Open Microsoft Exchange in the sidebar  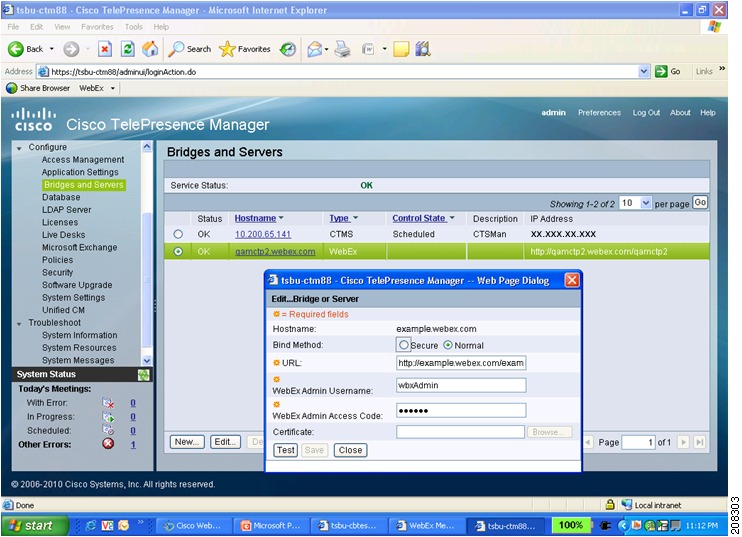[x=80, y=247]
